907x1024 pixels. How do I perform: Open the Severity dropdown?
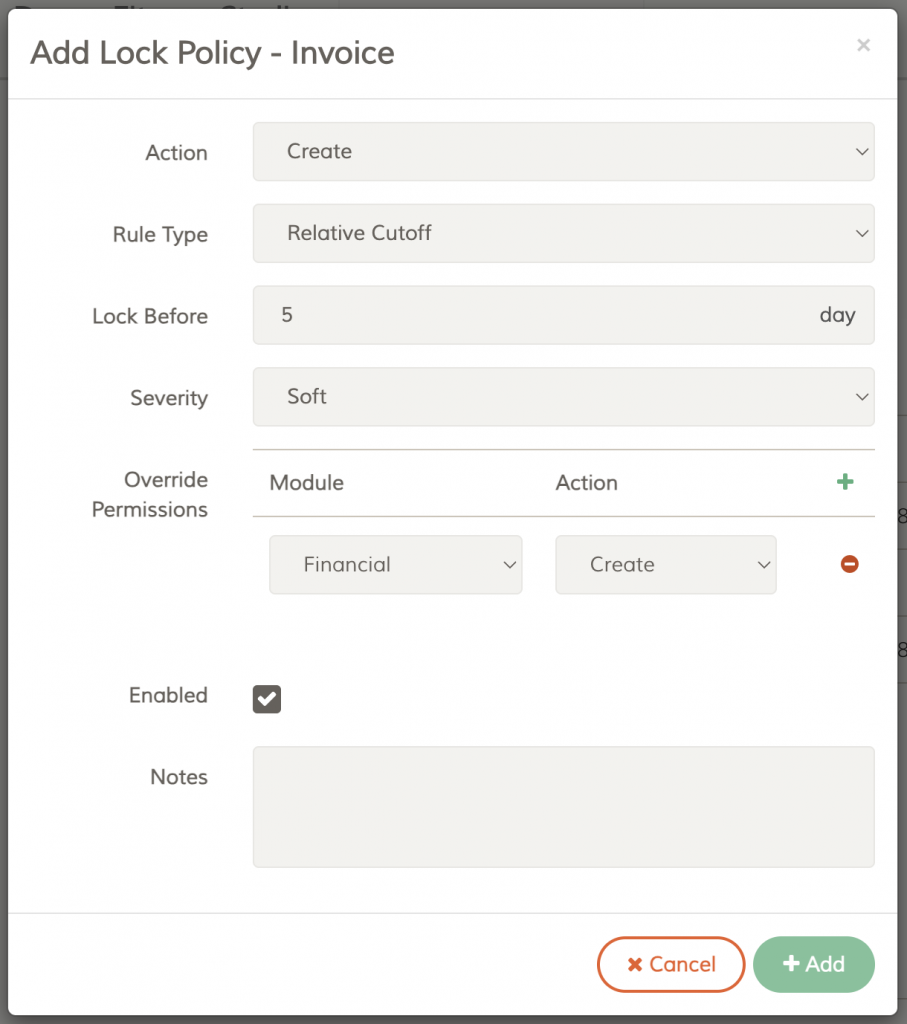click(564, 397)
